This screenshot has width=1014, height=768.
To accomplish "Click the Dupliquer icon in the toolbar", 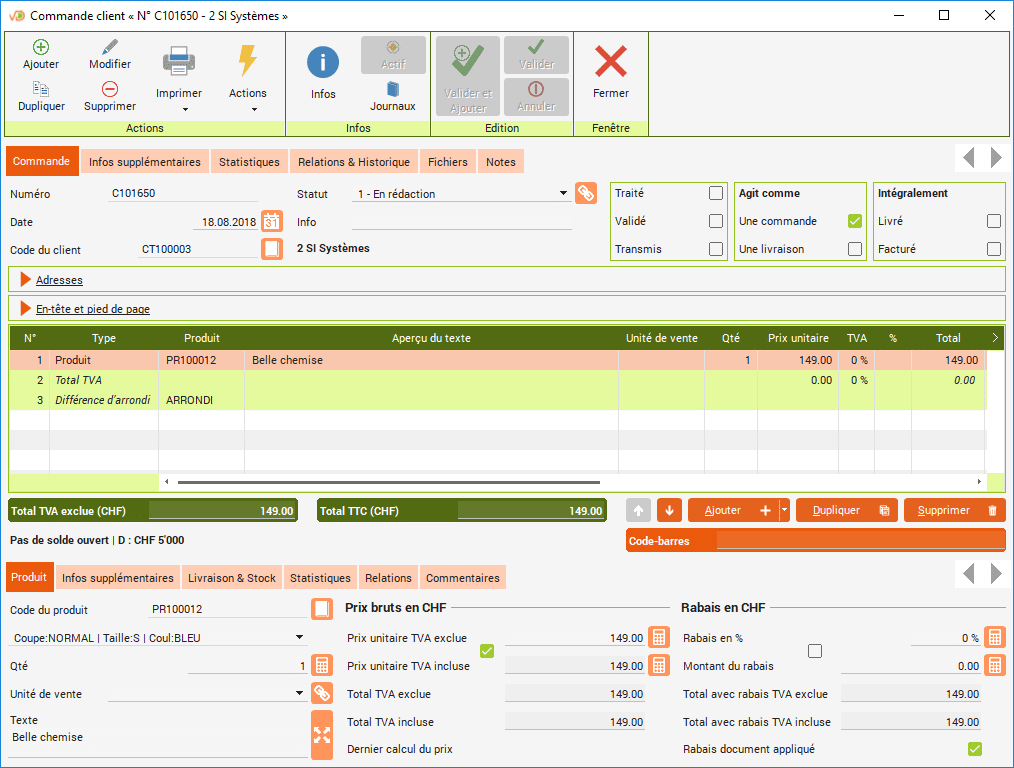I will [41, 90].
